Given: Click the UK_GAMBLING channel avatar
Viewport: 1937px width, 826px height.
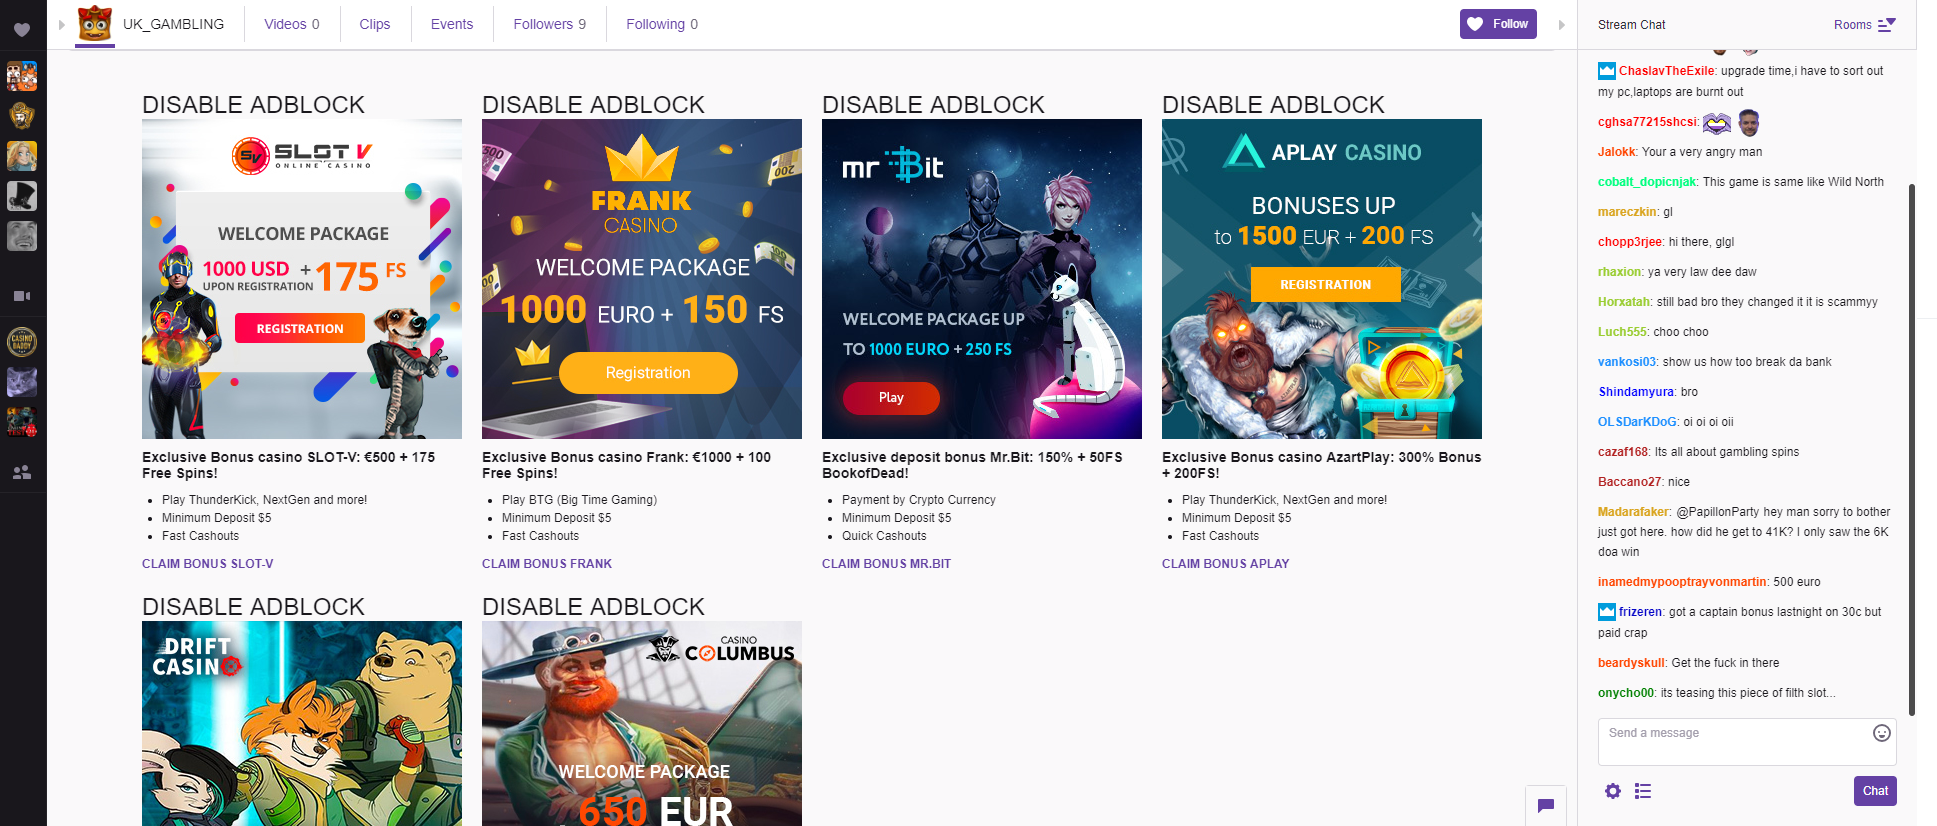Looking at the screenshot, I should [x=95, y=24].
